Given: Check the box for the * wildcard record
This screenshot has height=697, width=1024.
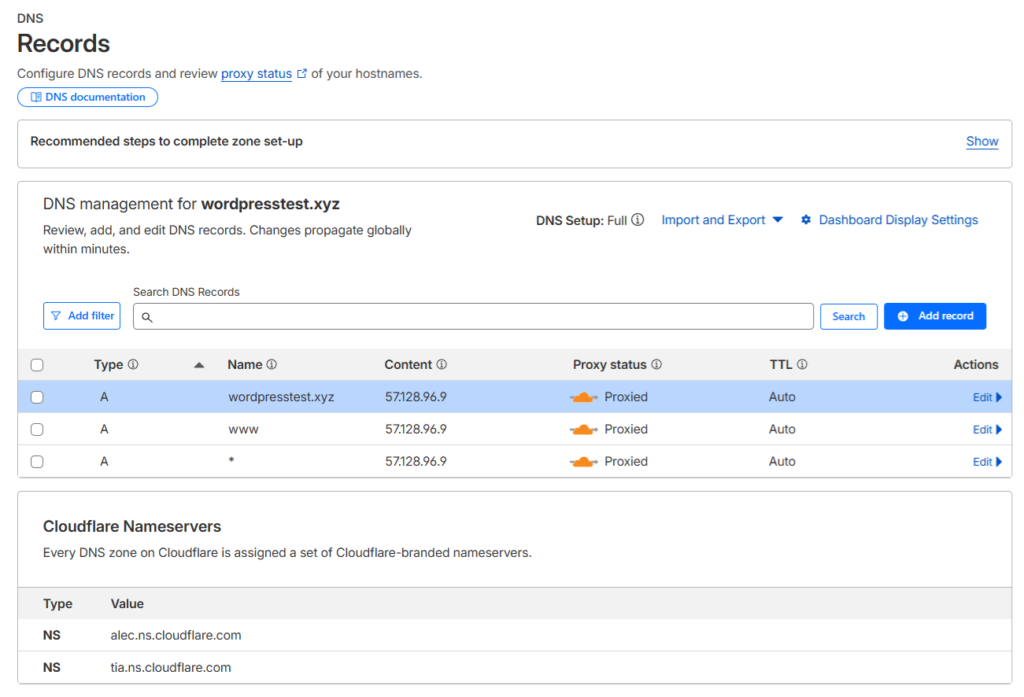Looking at the screenshot, I should point(37,462).
